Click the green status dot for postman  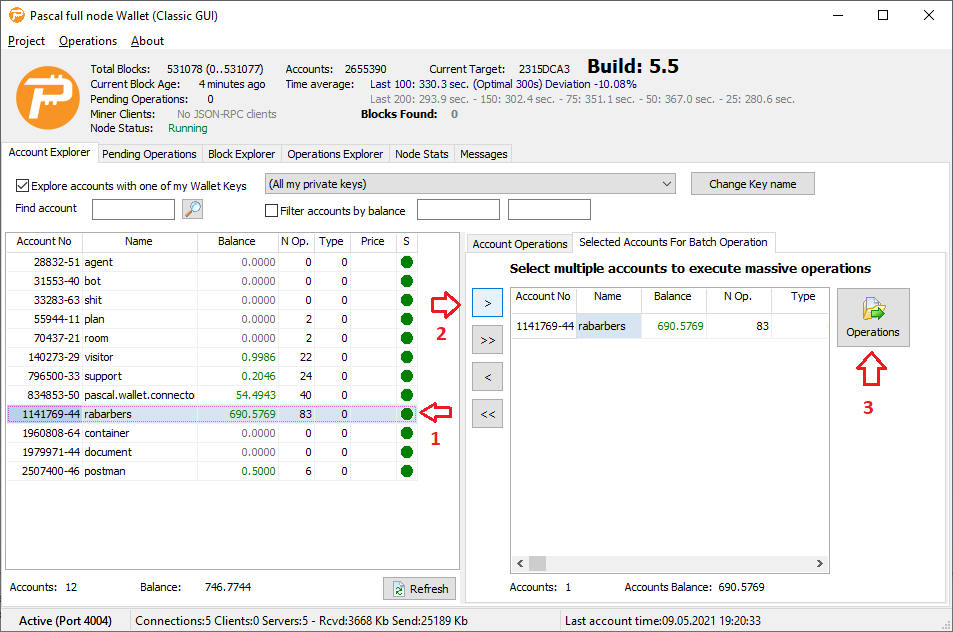[x=407, y=471]
